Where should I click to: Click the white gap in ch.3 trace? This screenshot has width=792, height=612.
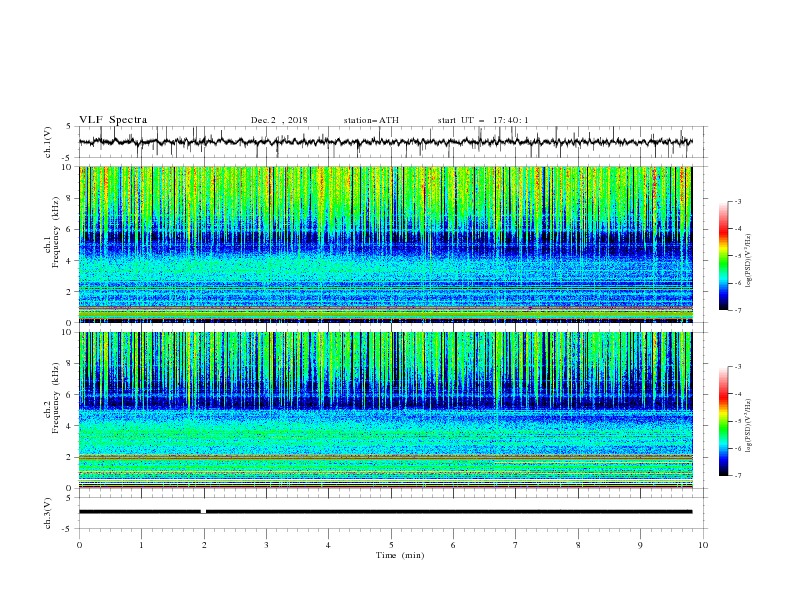click(203, 512)
